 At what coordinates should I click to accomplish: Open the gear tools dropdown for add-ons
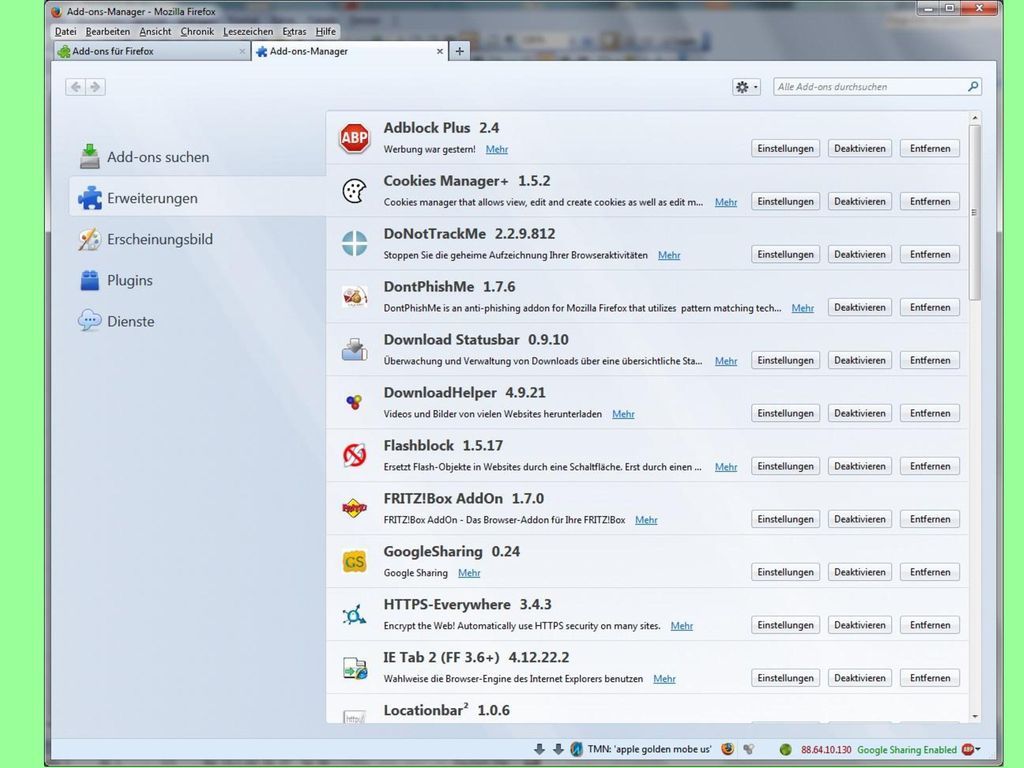click(x=746, y=87)
